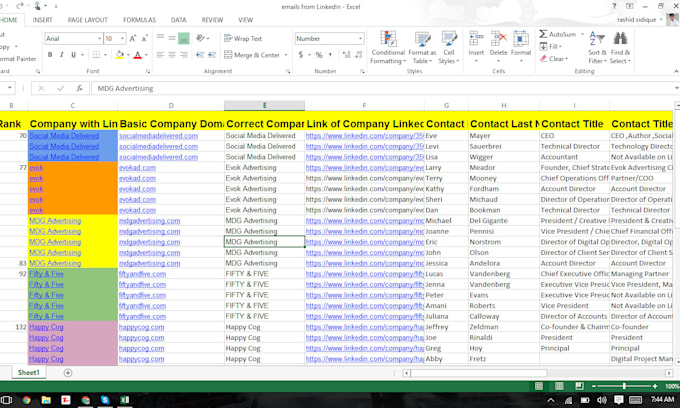This screenshot has width=680, height=408.
Task: Click horizontal scrollbar right arrow
Action: tap(669, 373)
